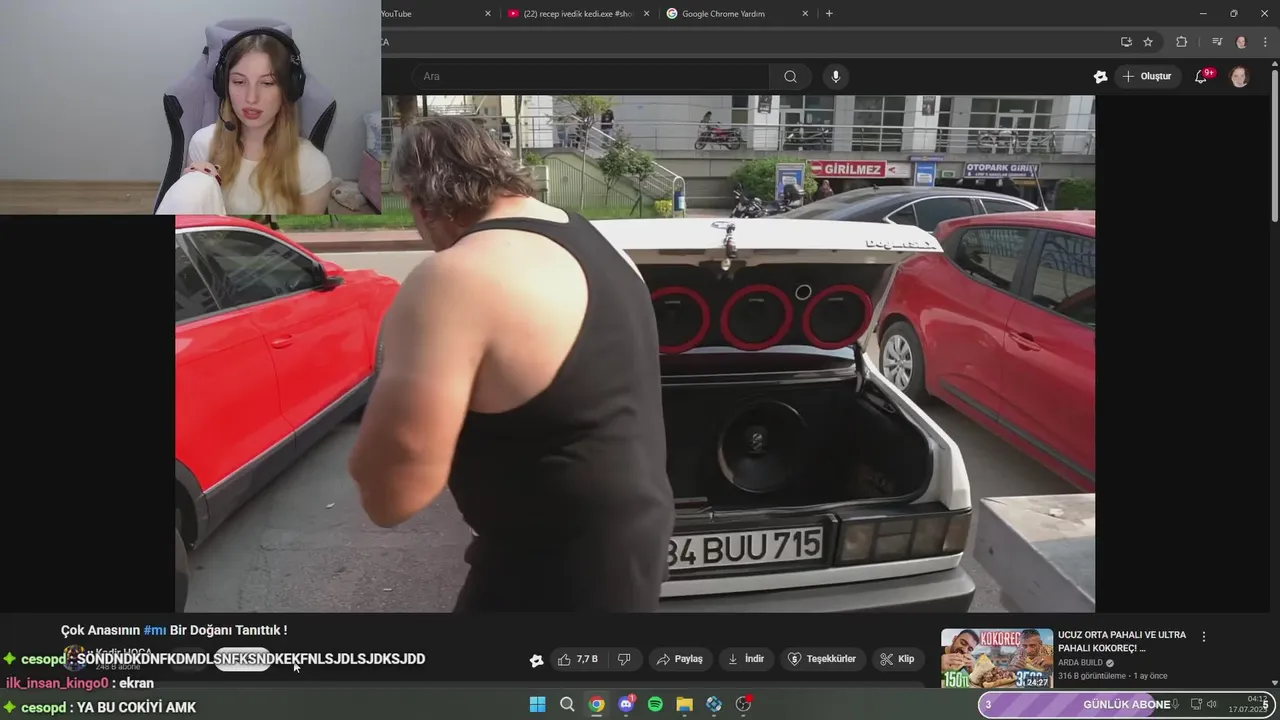The image size is (1280, 720).
Task: Open Chrome three-dot menu
Action: pyautogui.click(x=1266, y=42)
